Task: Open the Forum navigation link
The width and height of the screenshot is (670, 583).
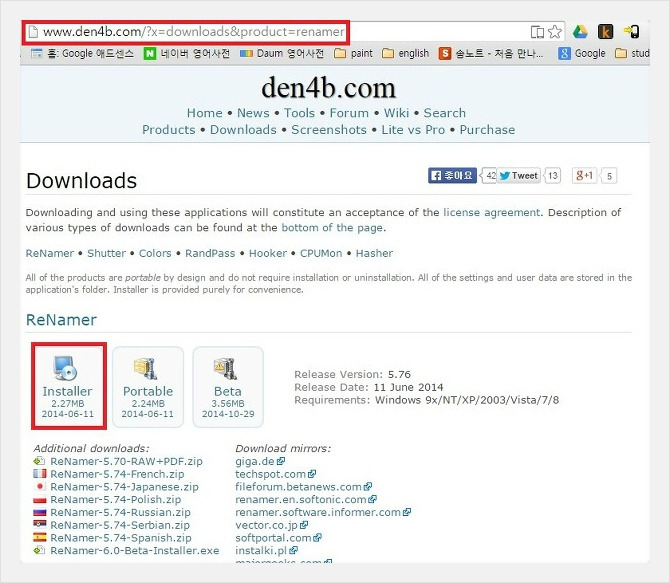Action: (349, 113)
